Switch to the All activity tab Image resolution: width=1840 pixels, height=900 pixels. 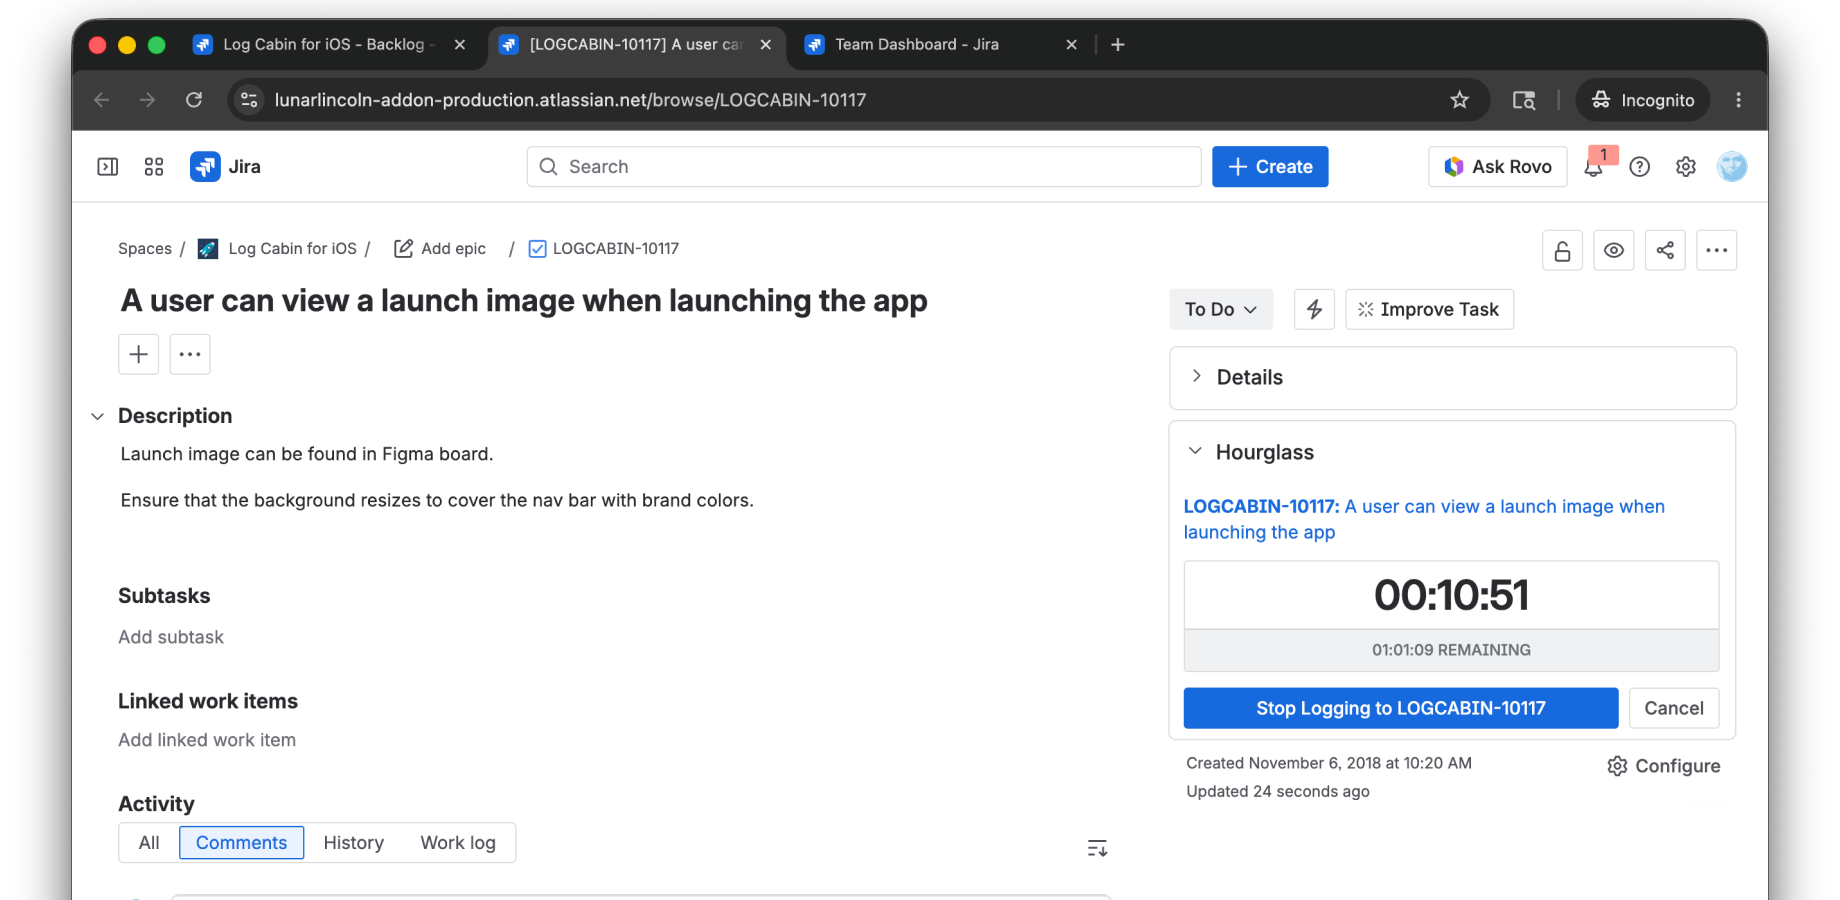(149, 843)
